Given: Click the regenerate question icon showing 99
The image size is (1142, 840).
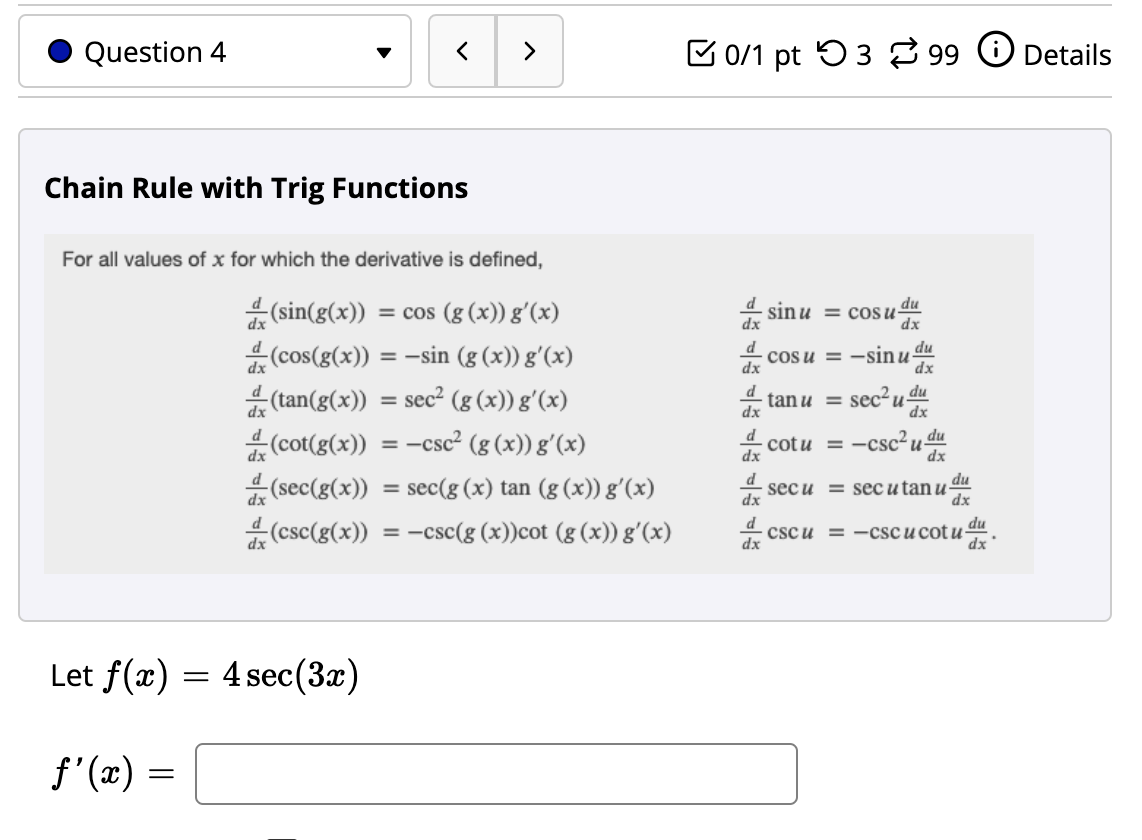Looking at the screenshot, I should pyautogui.click(x=903, y=52).
